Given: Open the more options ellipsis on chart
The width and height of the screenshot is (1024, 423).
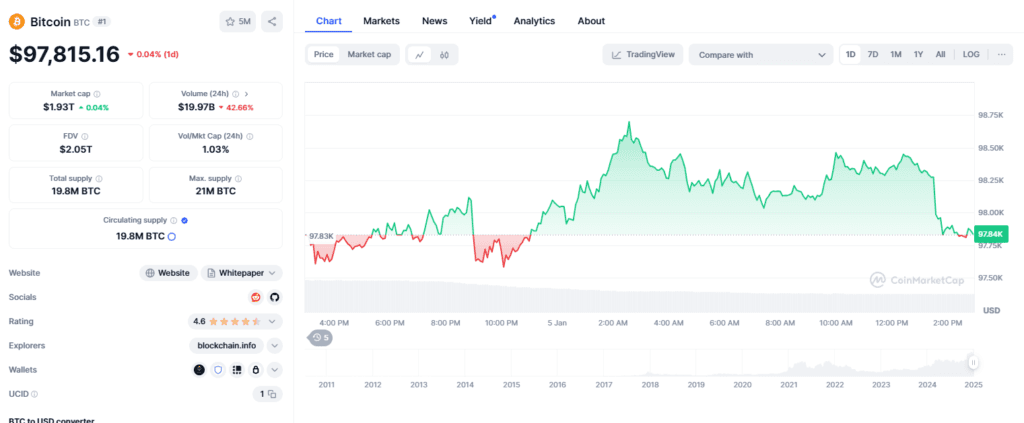Looking at the screenshot, I should click(x=1001, y=55).
